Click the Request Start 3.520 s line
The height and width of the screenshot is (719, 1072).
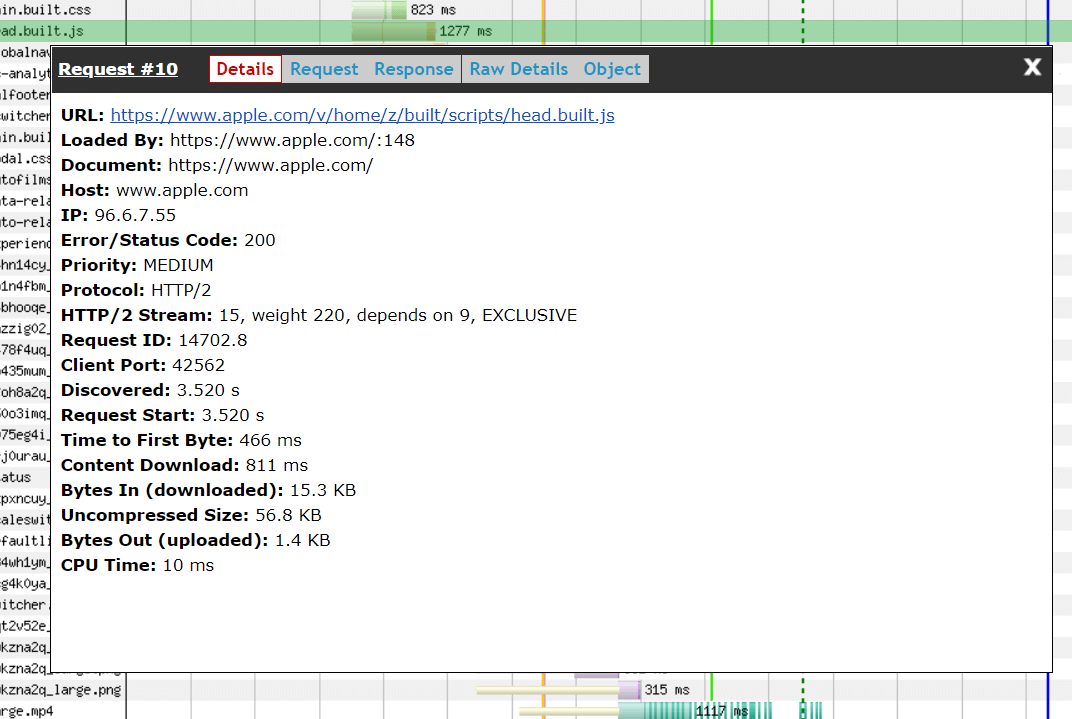tap(163, 415)
